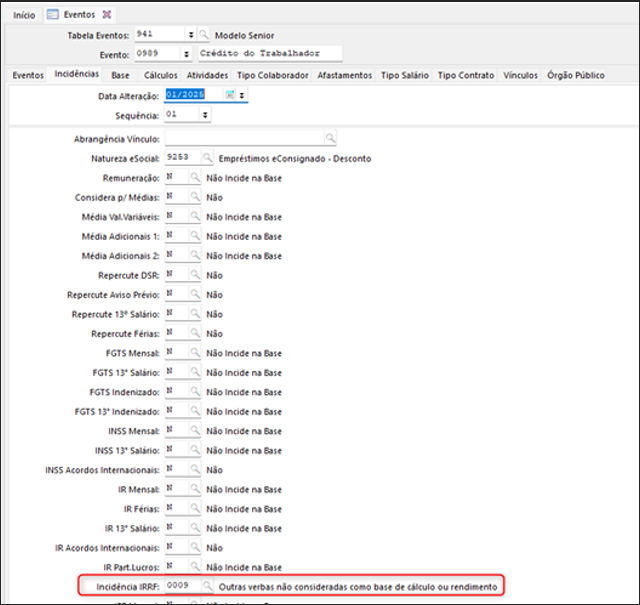Open Natureza eSocial lookup magnifier
640x605 pixels.
207,157
